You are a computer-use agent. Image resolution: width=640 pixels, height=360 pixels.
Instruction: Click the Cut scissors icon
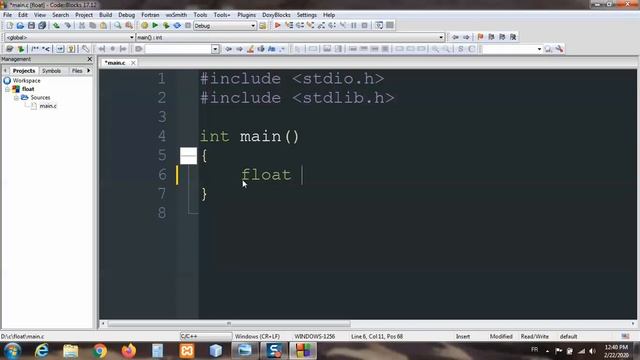click(x=82, y=25)
